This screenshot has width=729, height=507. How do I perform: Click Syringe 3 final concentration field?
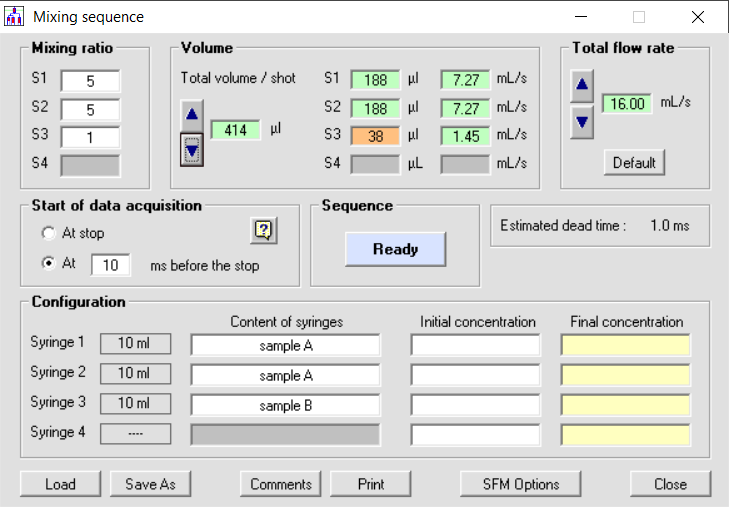point(625,405)
